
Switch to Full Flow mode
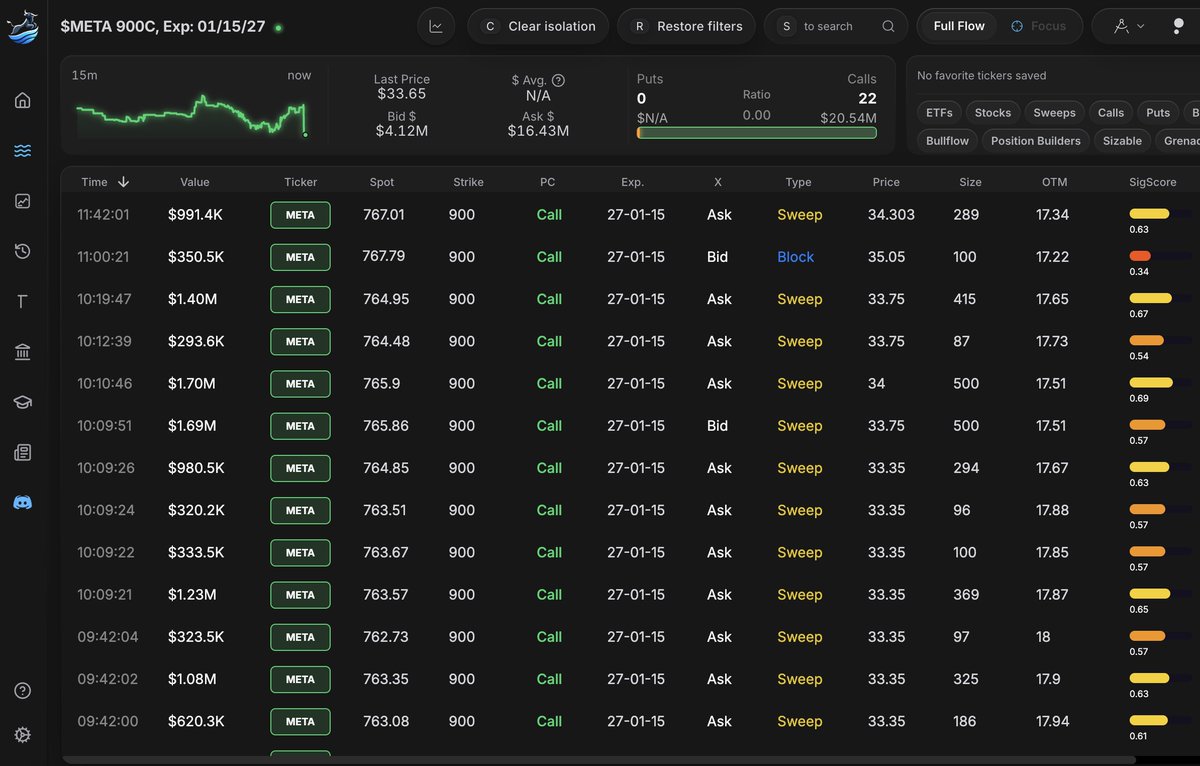[x=959, y=26]
